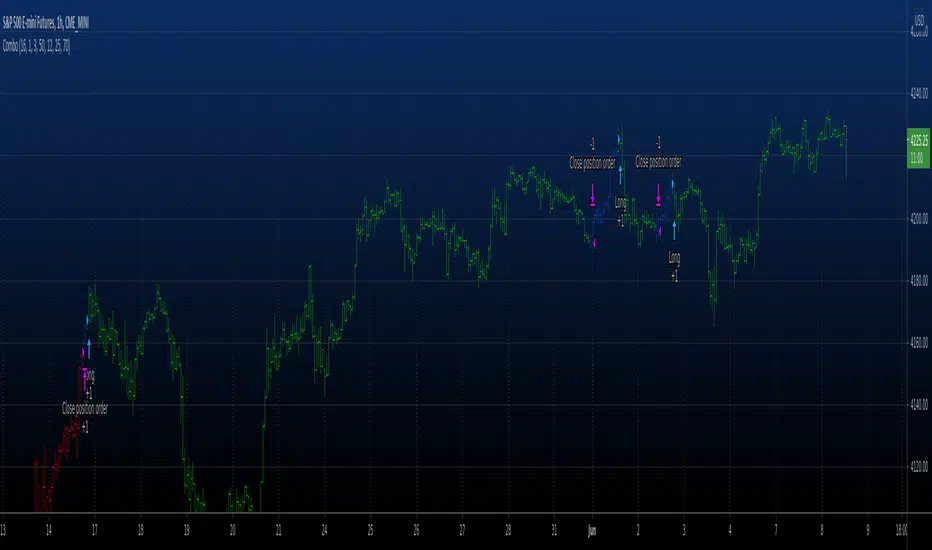
Task: Select the second June 'Close position order' label
Action: [658, 162]
